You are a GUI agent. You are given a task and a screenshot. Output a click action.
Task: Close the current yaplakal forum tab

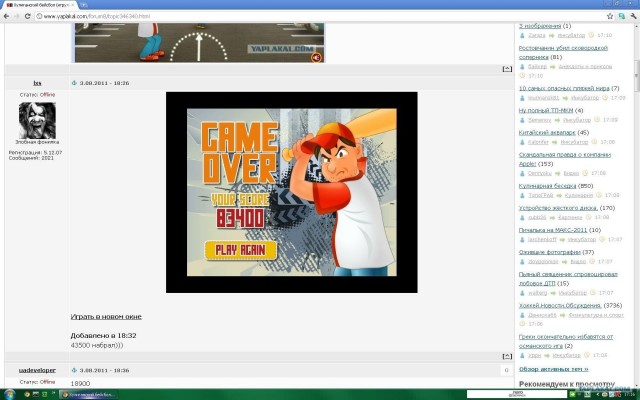[73, 5]
